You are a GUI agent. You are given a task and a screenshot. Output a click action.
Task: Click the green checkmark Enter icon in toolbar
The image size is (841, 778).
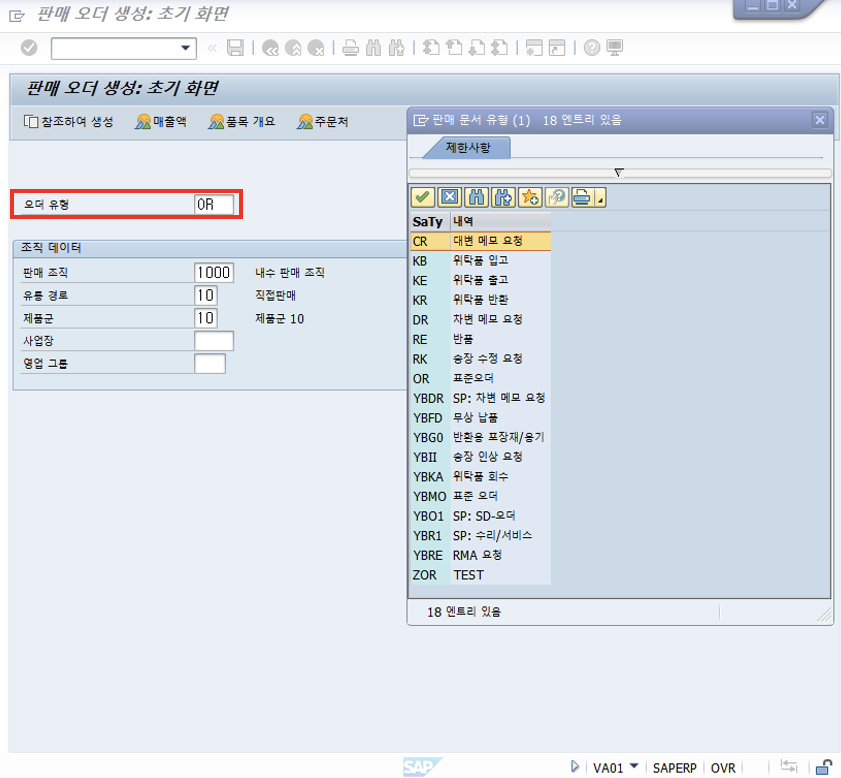pyautogui.click(x=29, y=48)
